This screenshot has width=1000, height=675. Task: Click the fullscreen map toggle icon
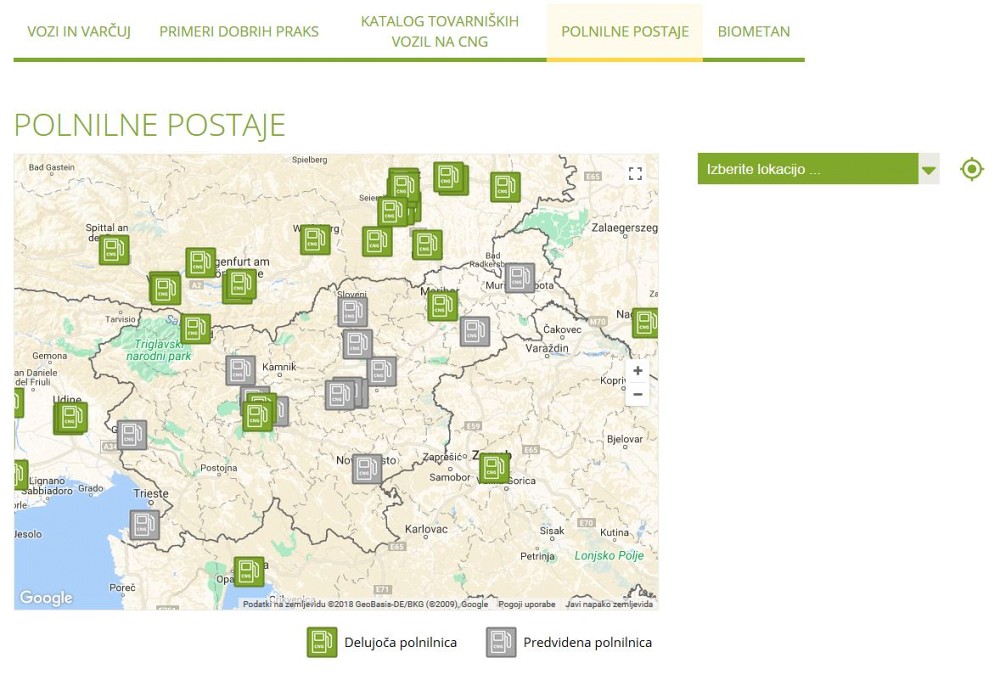click(x=635, y=174)
